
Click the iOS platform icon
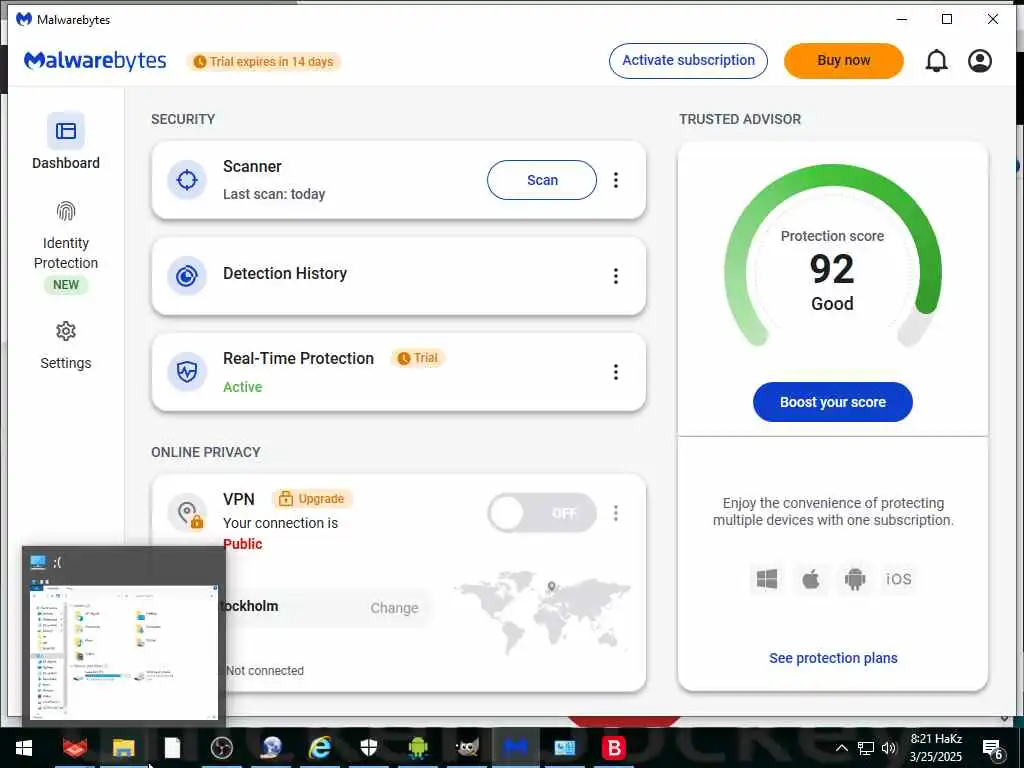[899, 579]
